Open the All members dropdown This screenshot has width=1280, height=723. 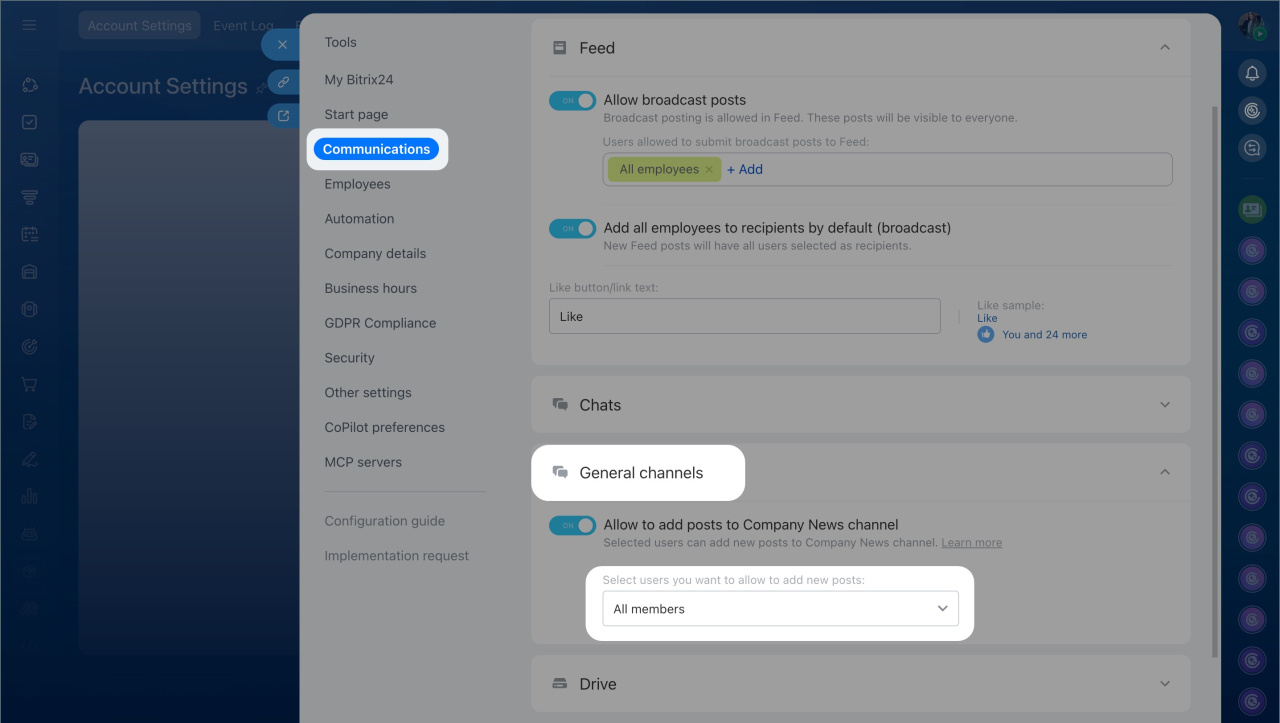[x=780, y=609]
